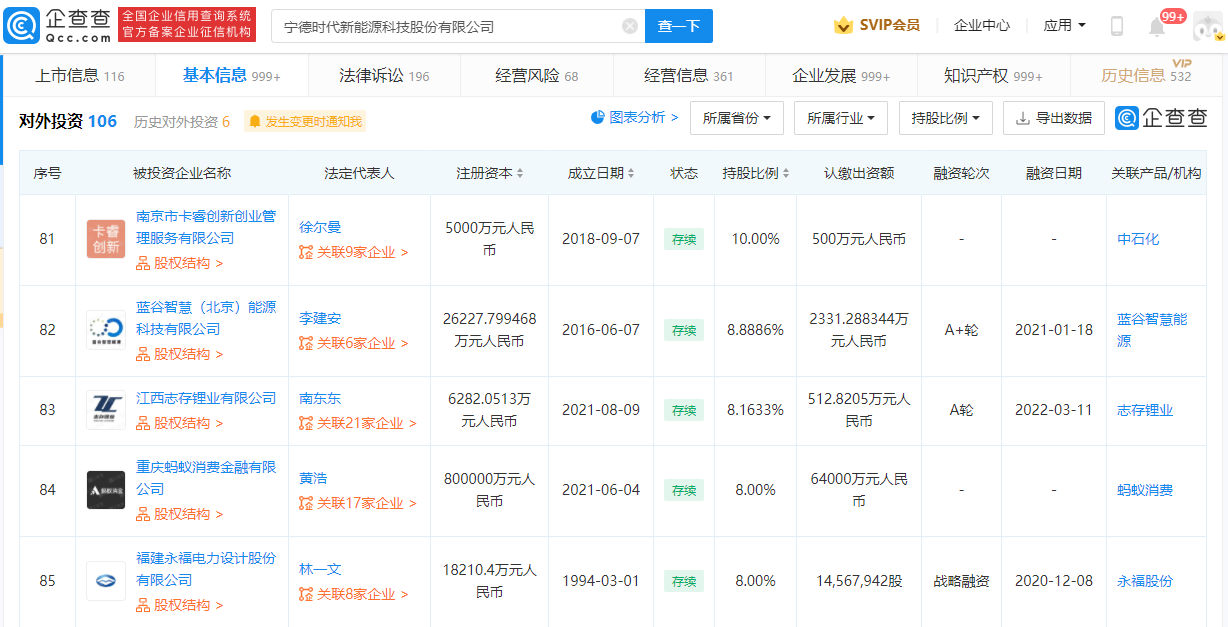The image size is (1228, 627).
Task: Switch to 基本信息 tab
Action: click(x=232, y=75)
